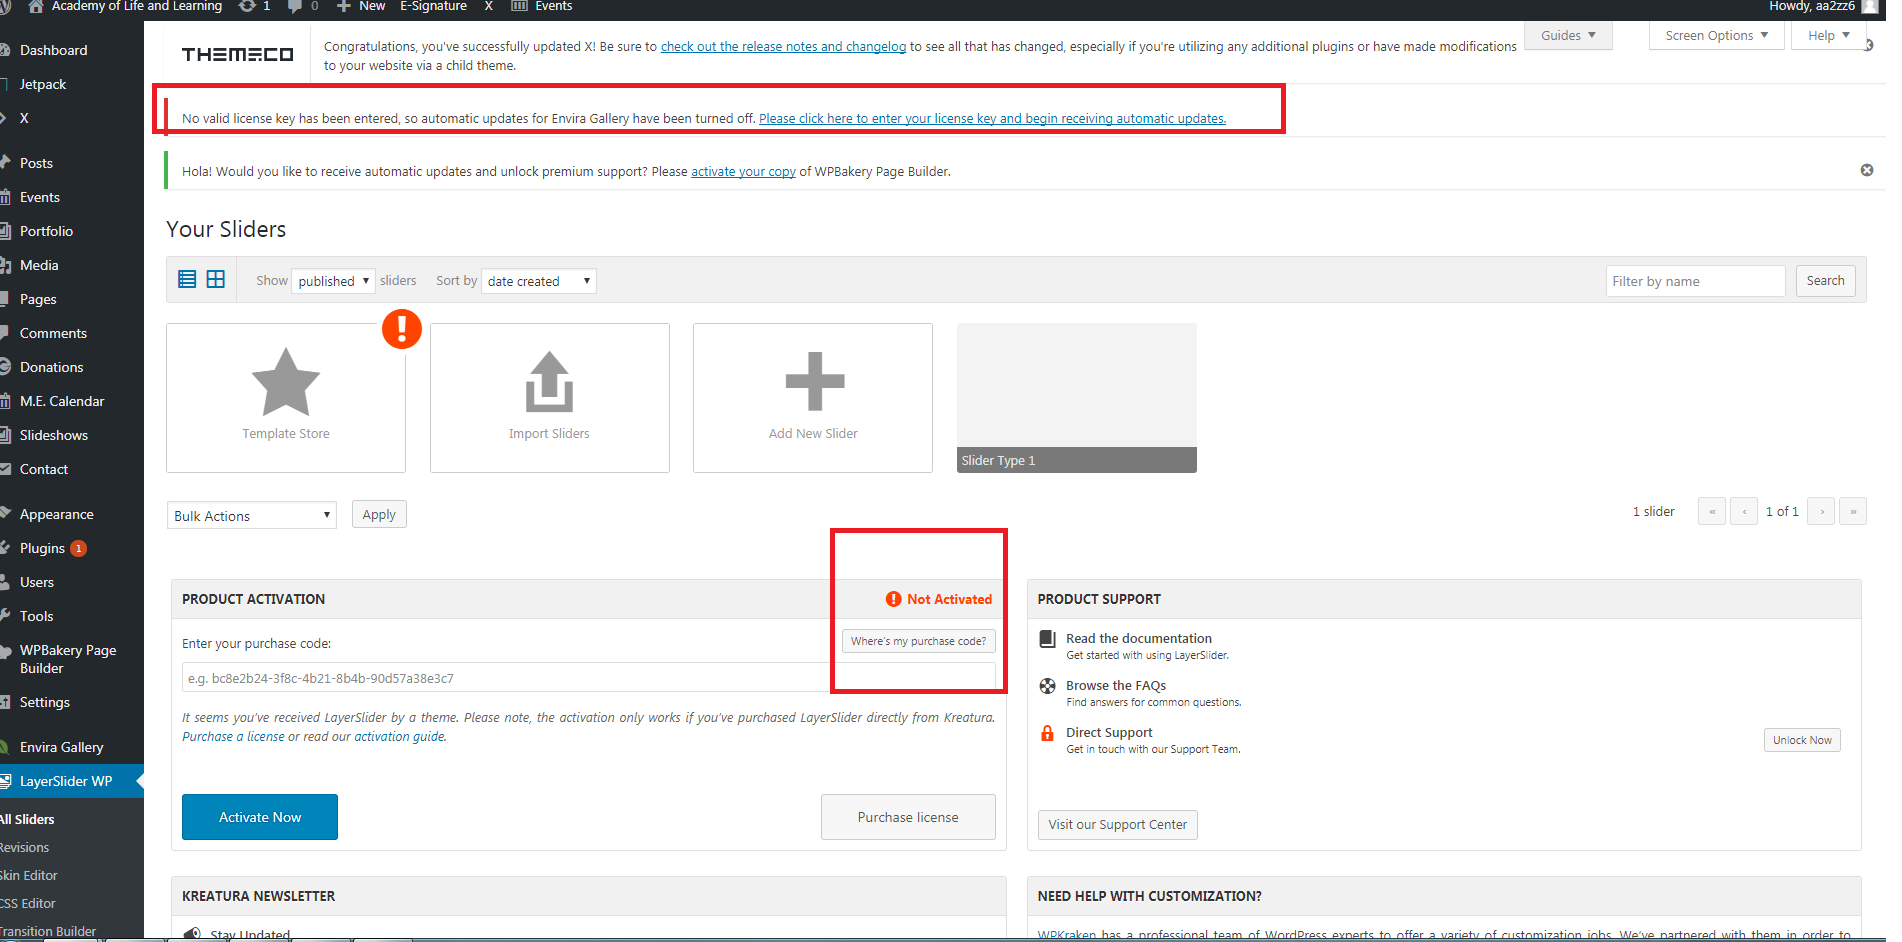The image size is (1902, 942).
Task: Open the Template Store star icon
Action: pos(286,382)
